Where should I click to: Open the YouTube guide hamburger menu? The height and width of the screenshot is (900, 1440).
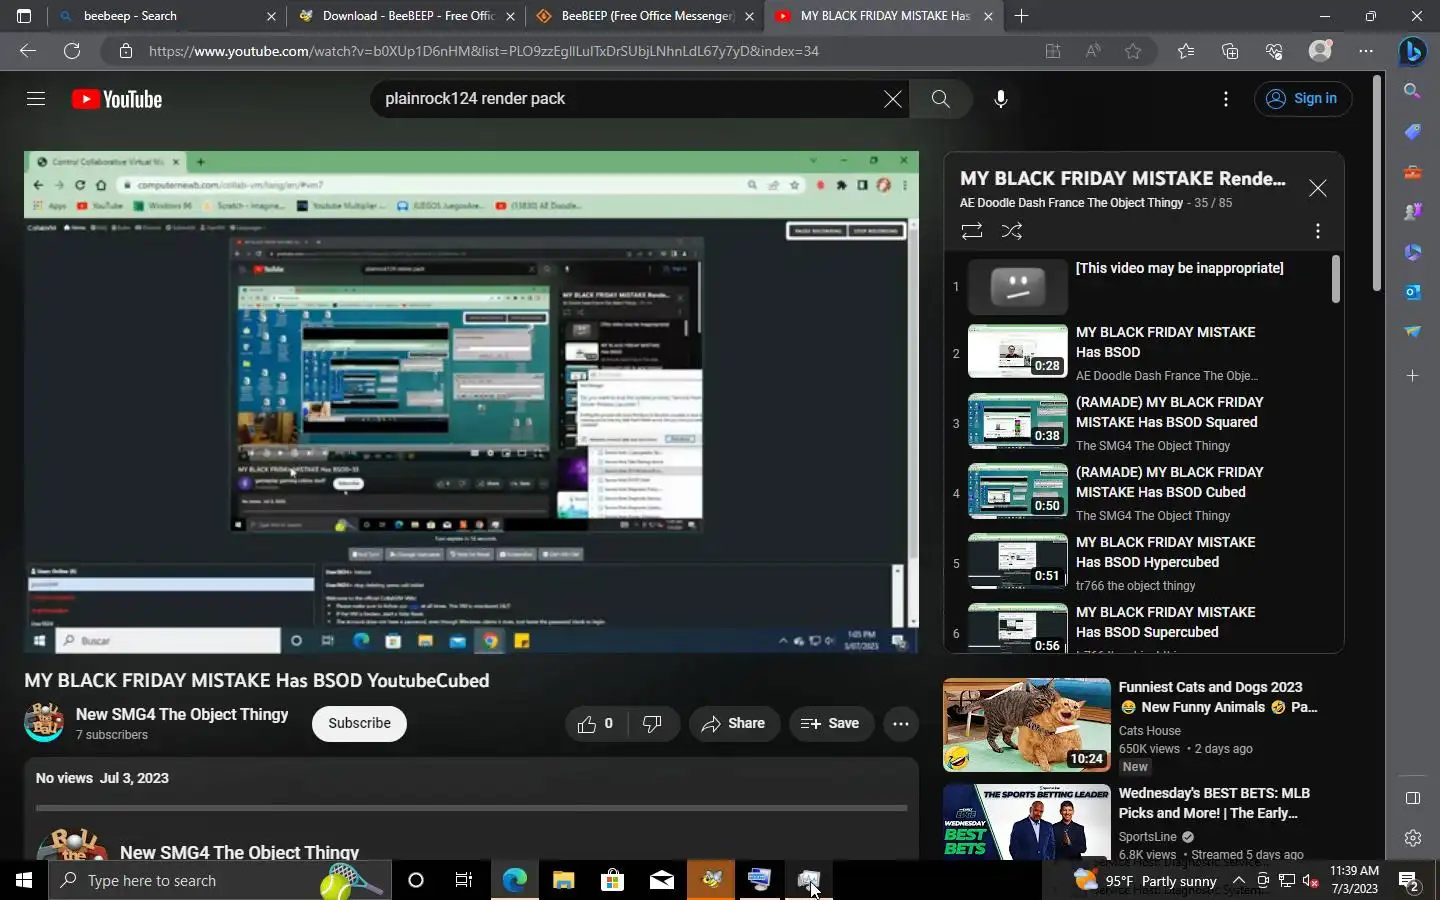coord(36,99)
